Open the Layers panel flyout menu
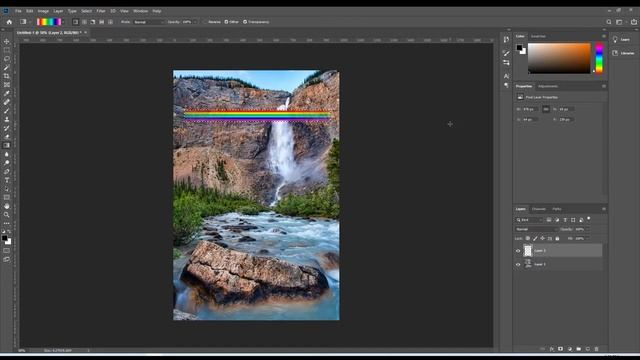This screenshot has width=640, height=360. tap(604, 209)
